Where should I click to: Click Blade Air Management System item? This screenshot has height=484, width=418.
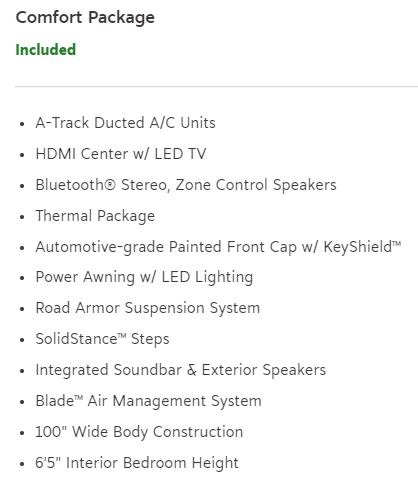[148, 401]
